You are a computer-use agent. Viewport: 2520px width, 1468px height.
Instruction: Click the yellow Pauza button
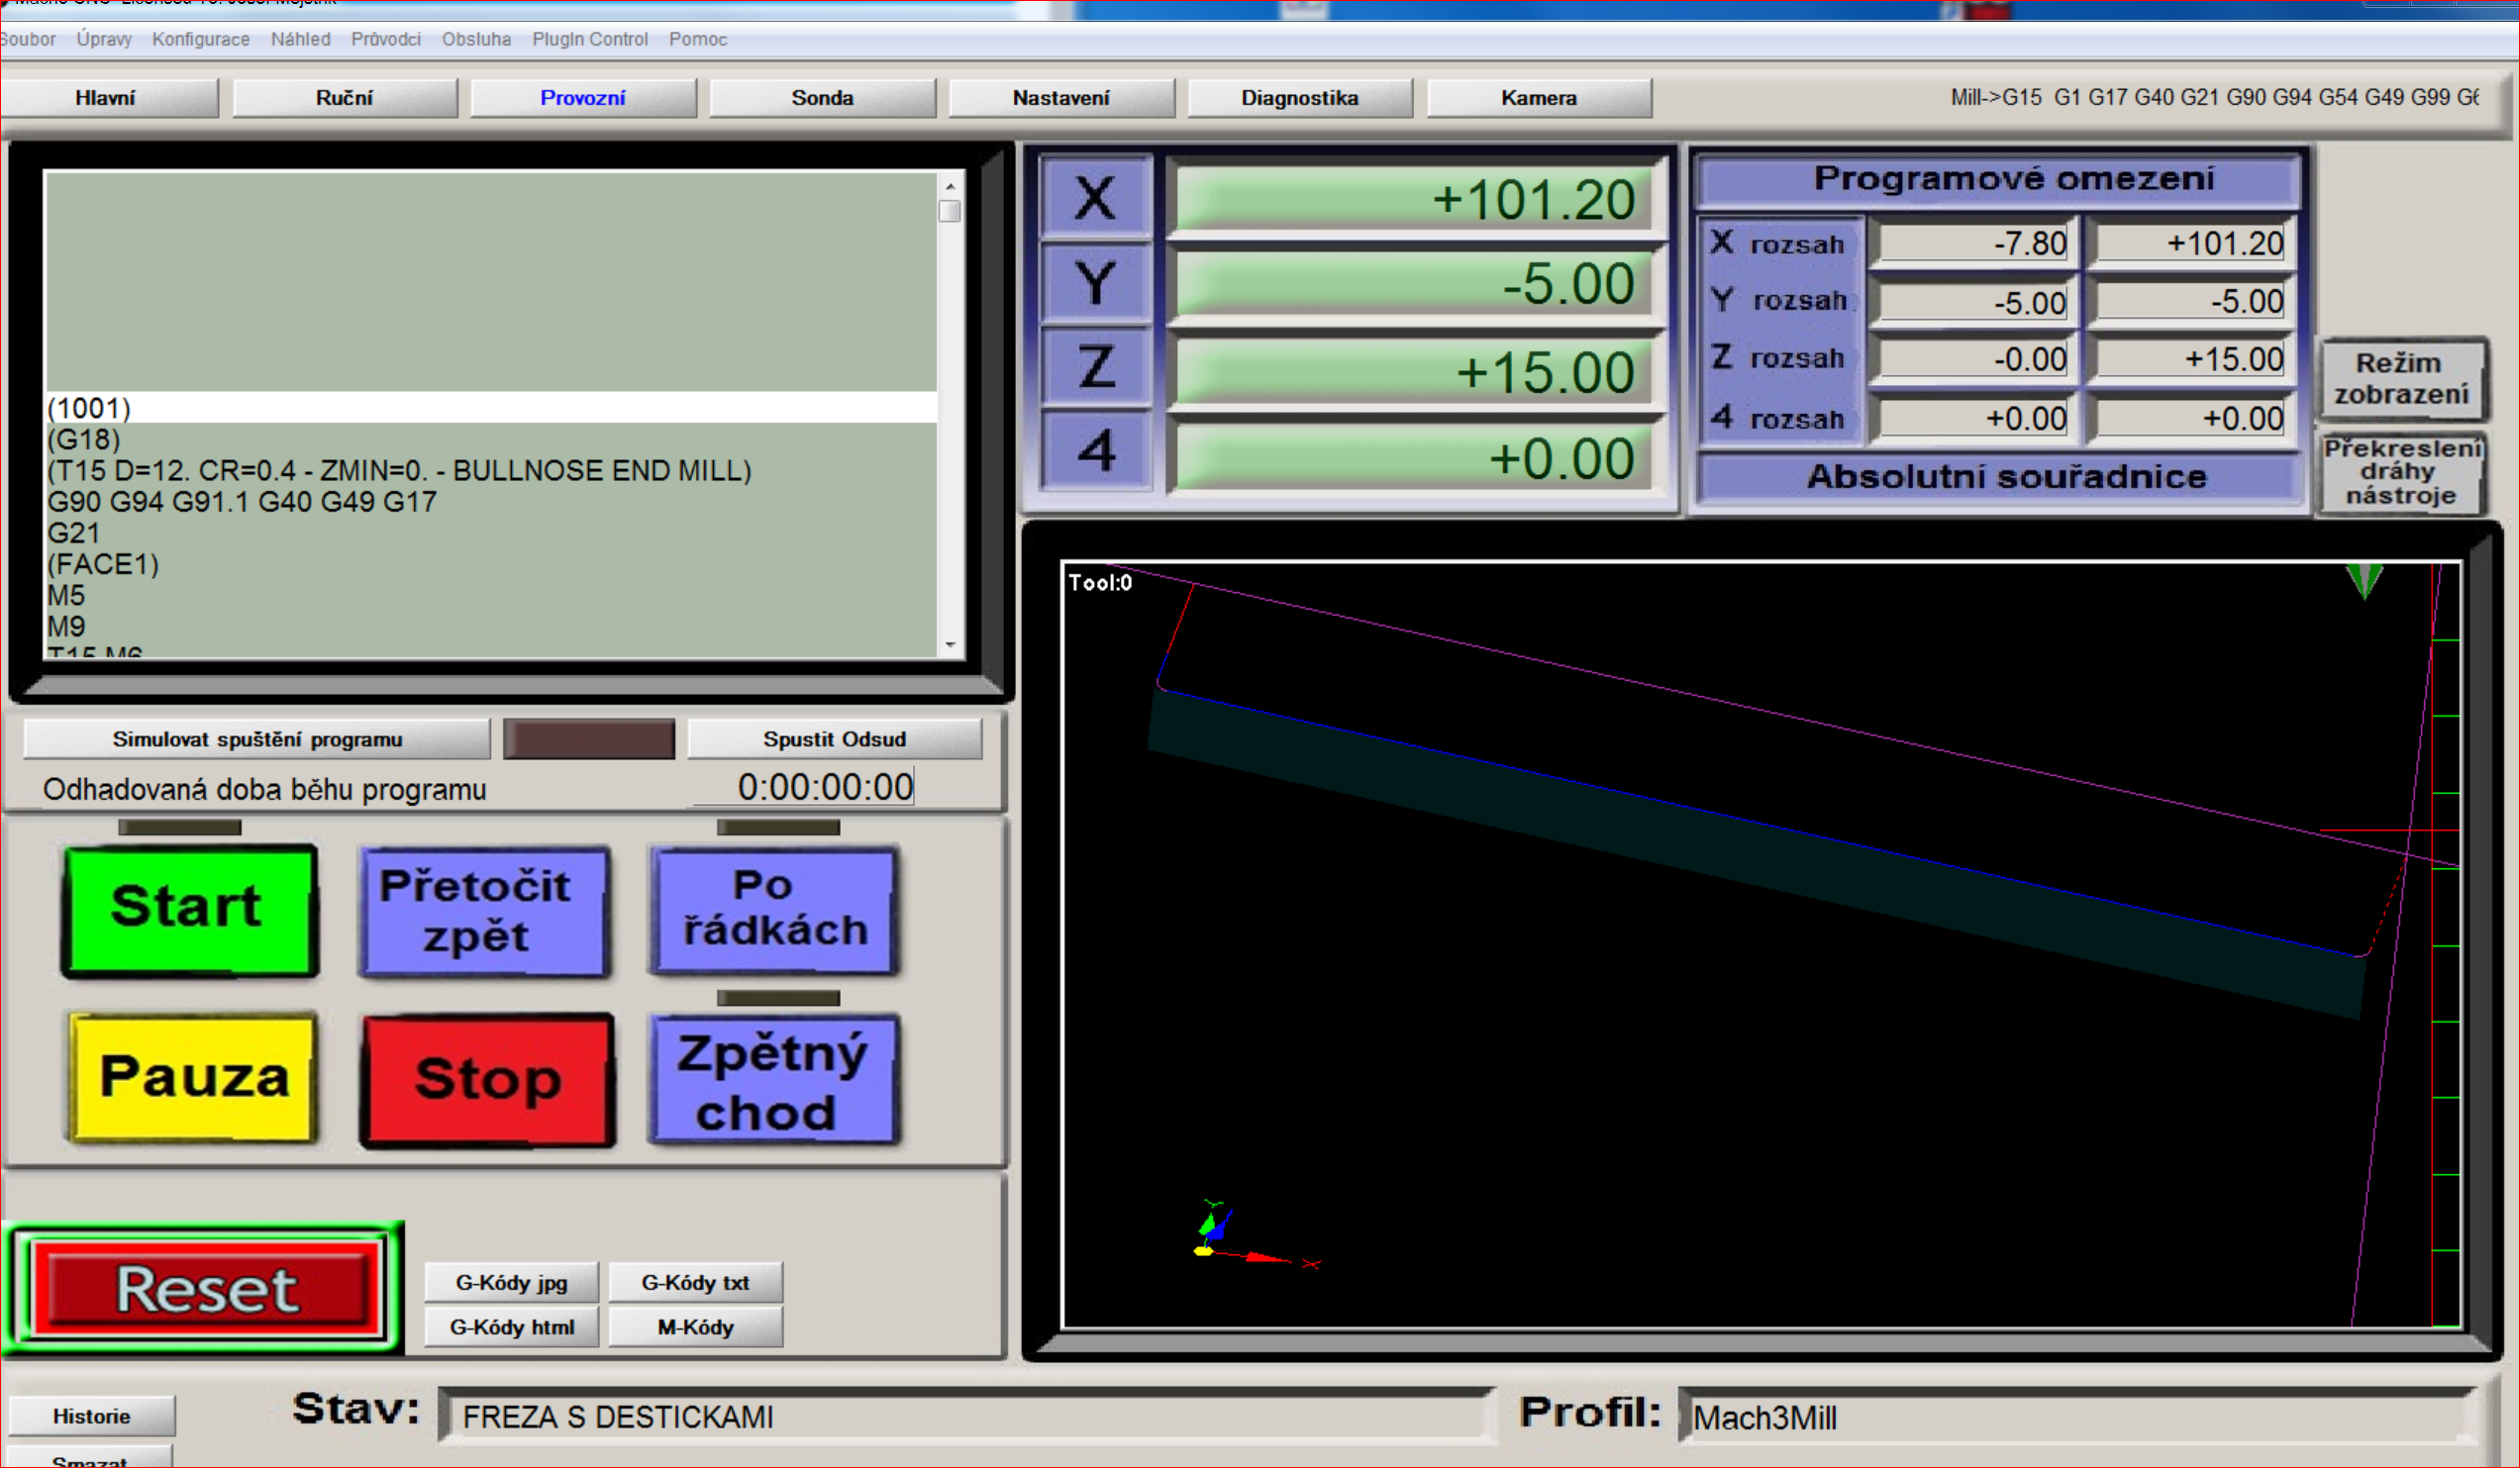(x=193, y=1077)
